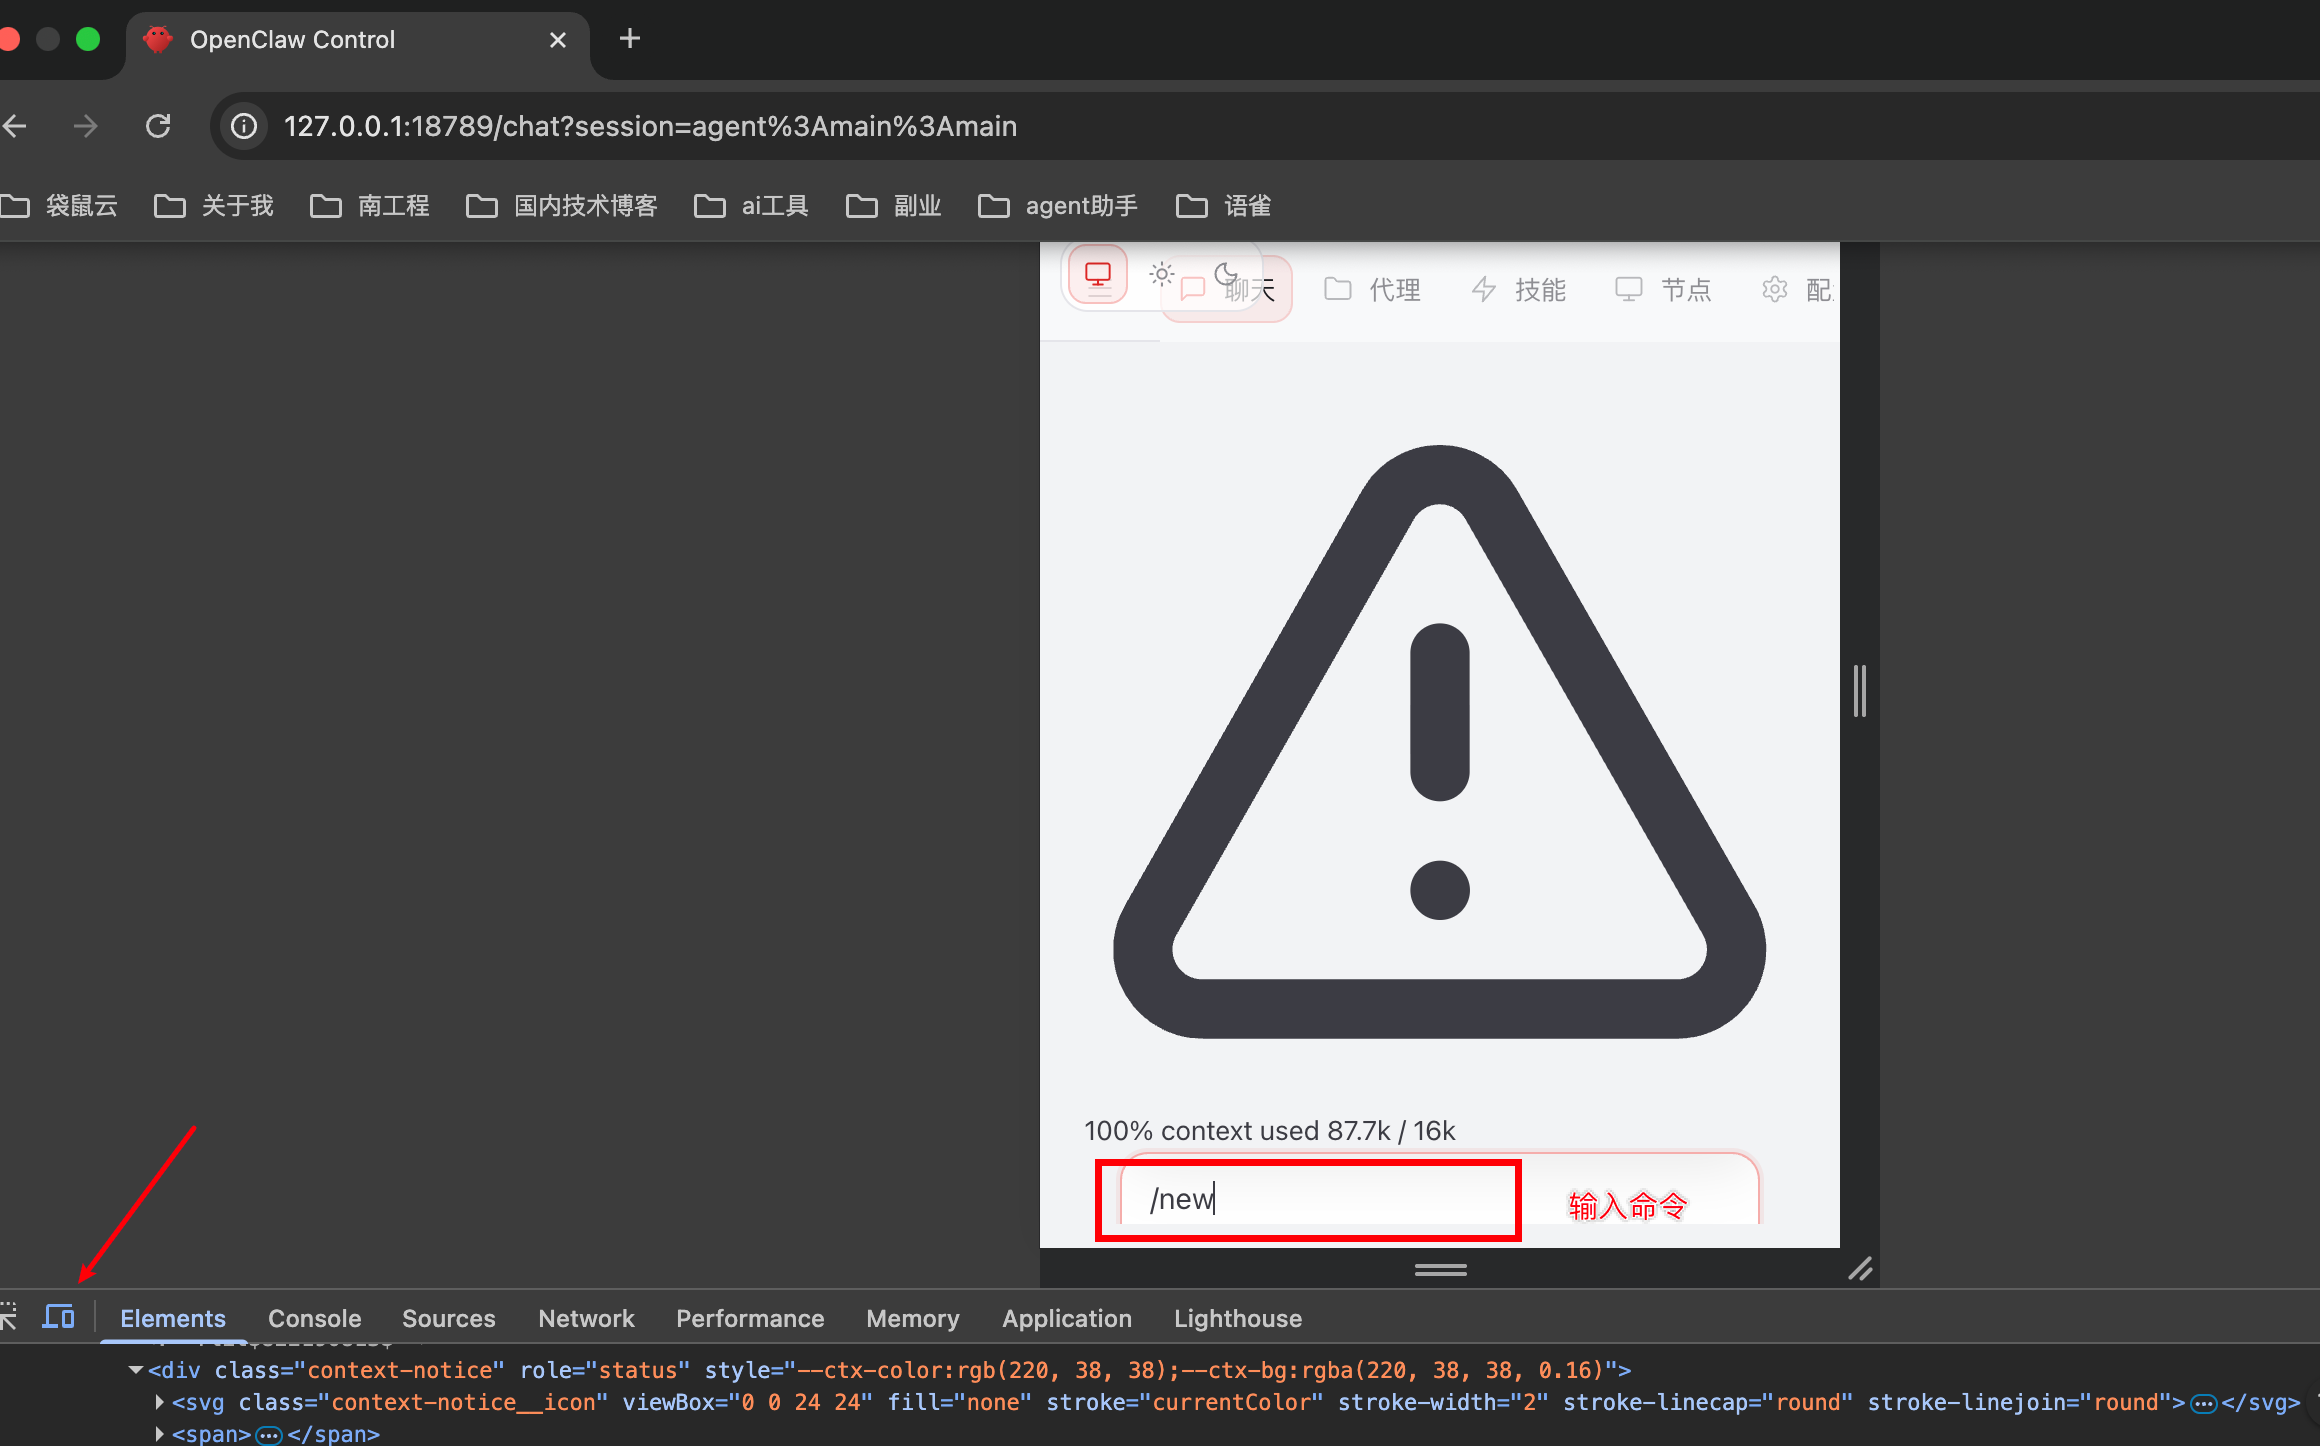Select the system theme monitor icon
The width and height of the screenshot is (2320, 1446).
coord(1098,274)
